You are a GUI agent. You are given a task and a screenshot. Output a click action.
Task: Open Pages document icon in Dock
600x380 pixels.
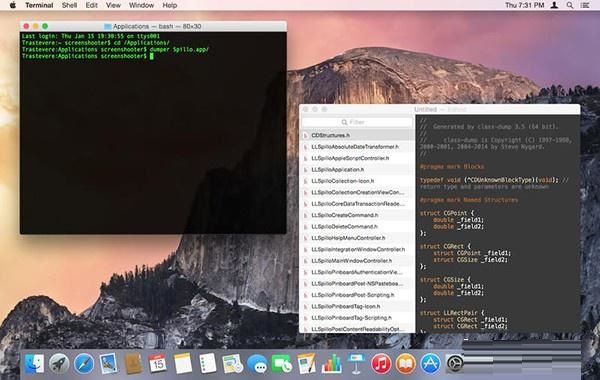pos(307,363)
